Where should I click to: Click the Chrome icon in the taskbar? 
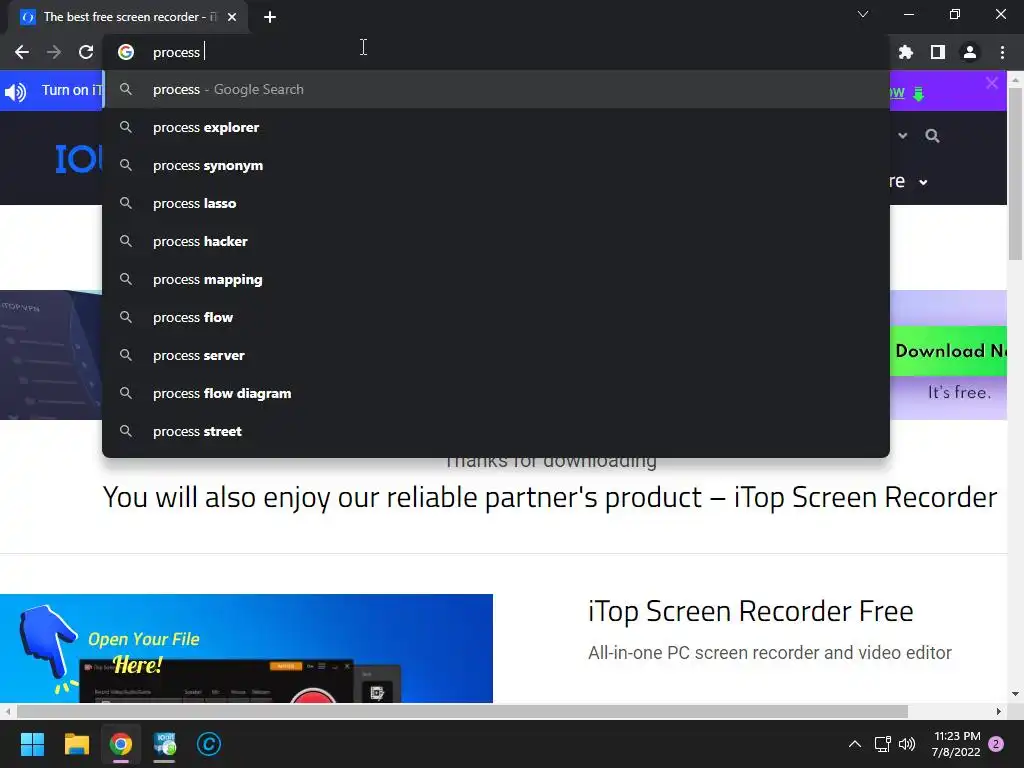point(121,744)
